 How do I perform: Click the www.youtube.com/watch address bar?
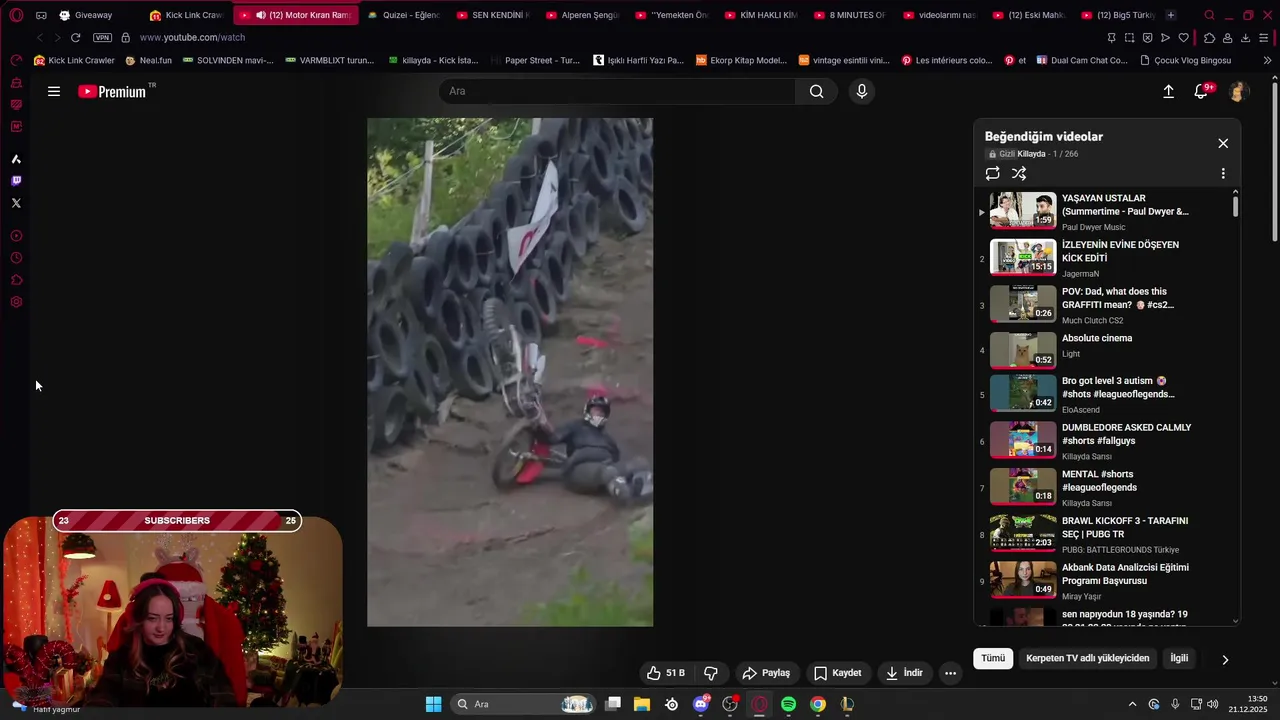tap(192, 38)
